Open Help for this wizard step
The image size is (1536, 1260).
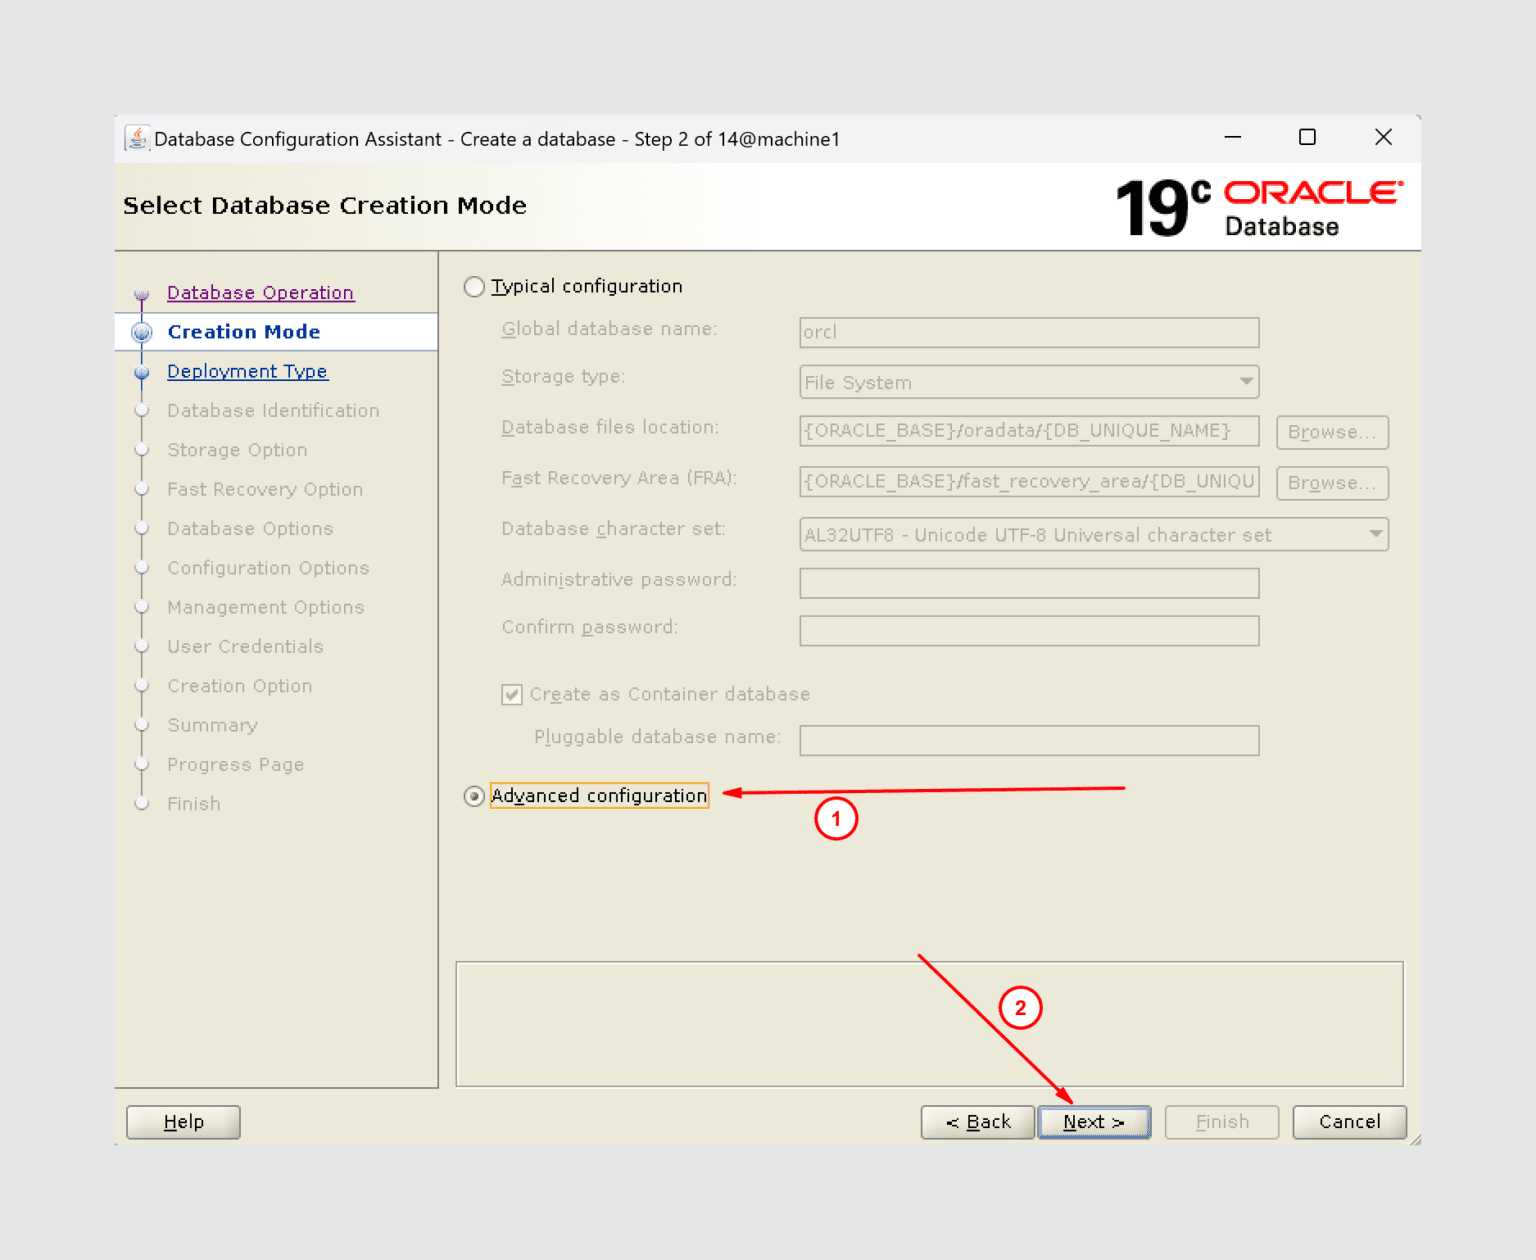pyautogui.click(x=182, y=1121)
